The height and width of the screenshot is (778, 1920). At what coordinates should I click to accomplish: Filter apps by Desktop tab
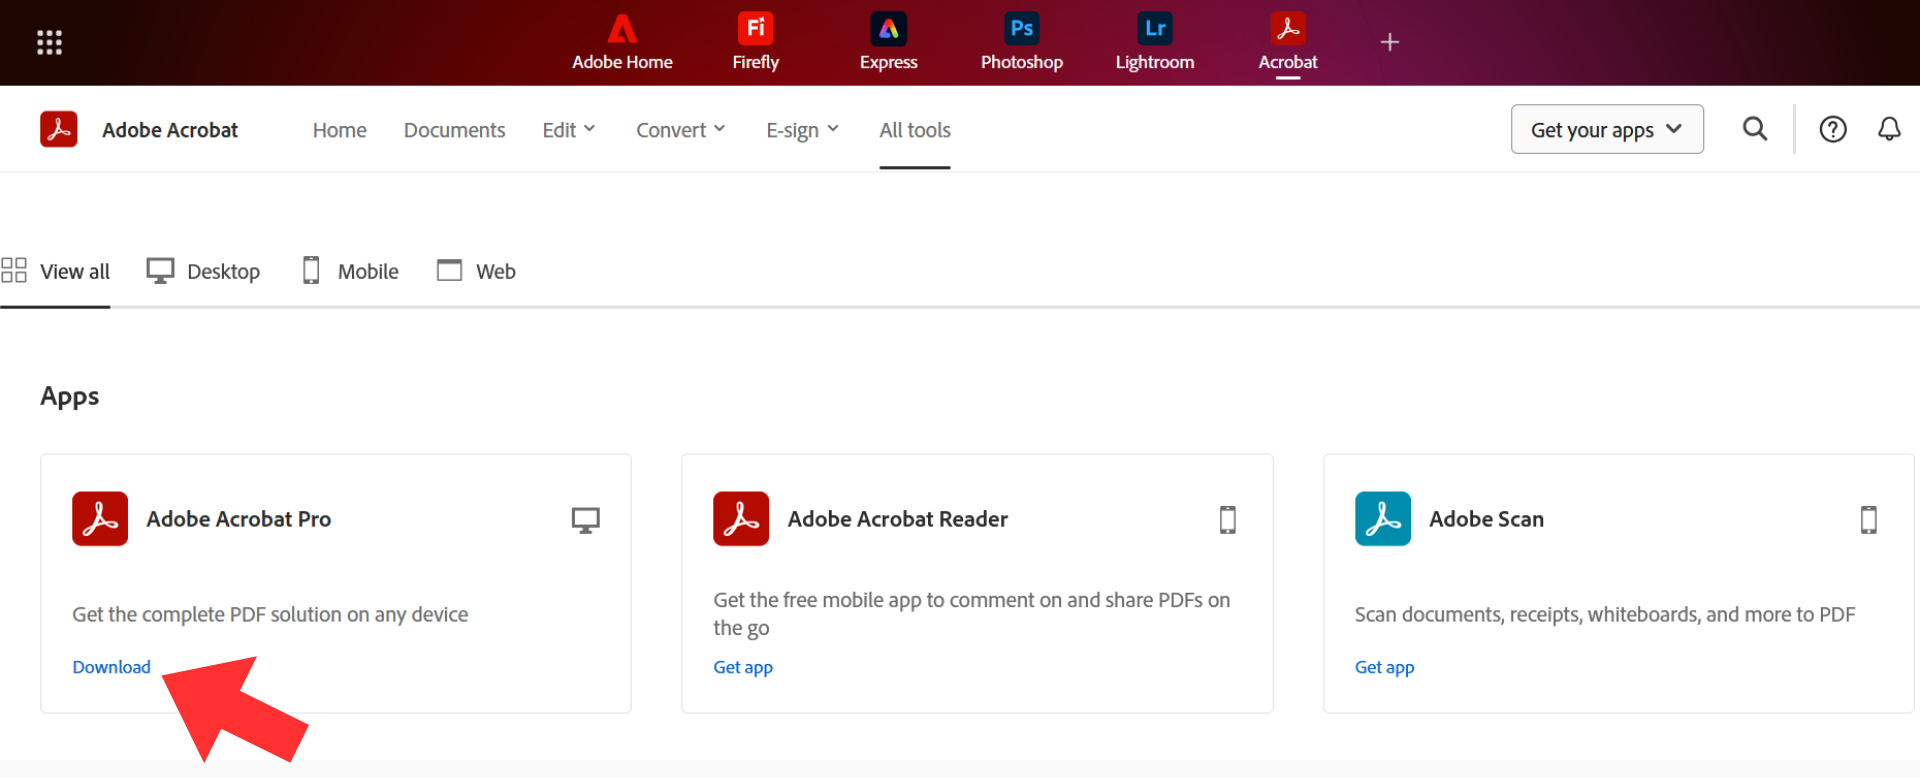pos(203,271)
